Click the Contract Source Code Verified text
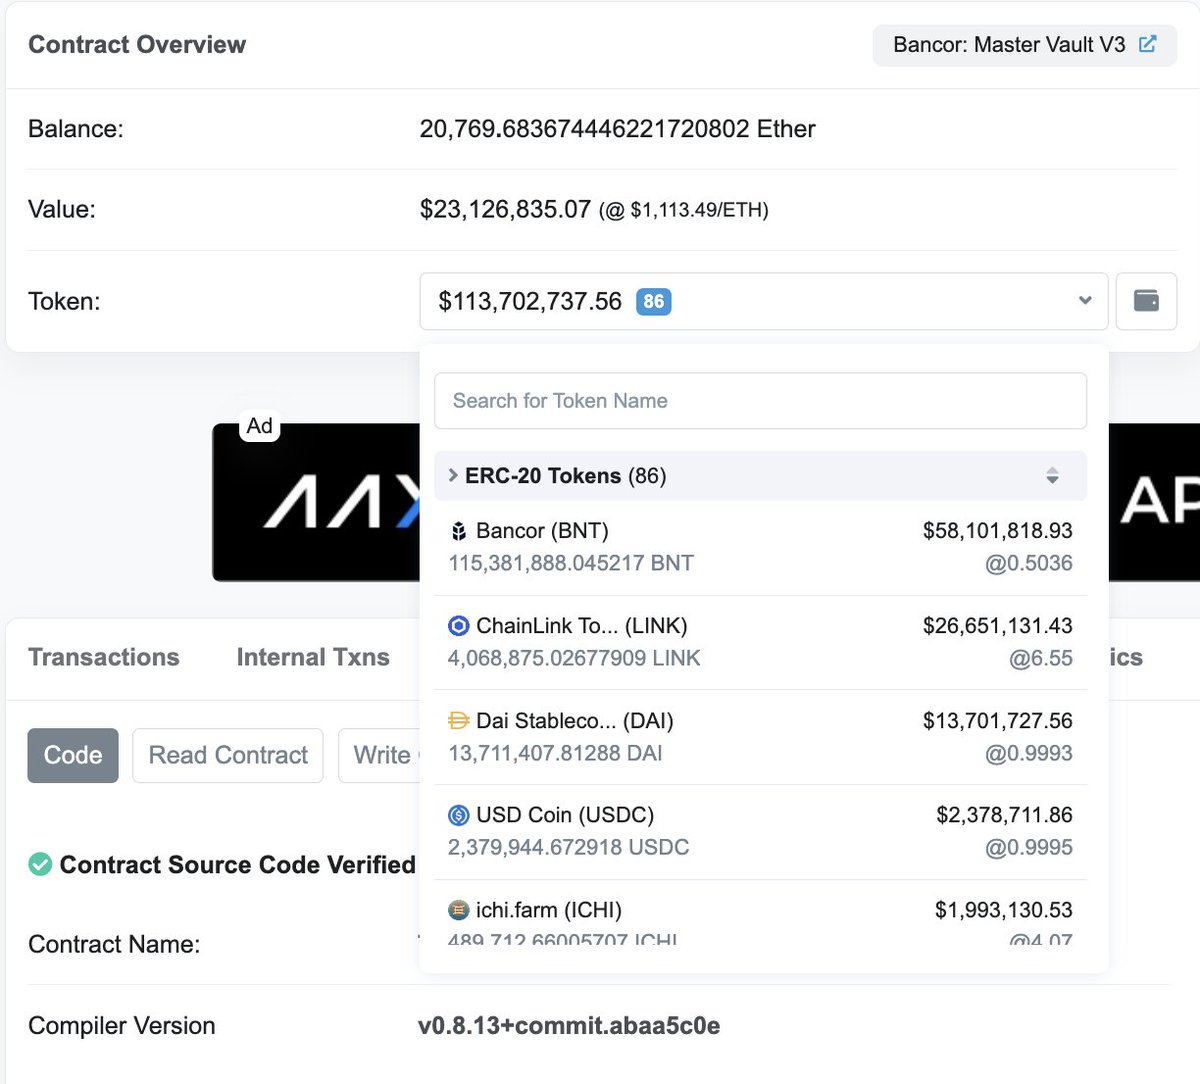The height and width of the screenshot is (1084, 1200). [x=237, y=864]
